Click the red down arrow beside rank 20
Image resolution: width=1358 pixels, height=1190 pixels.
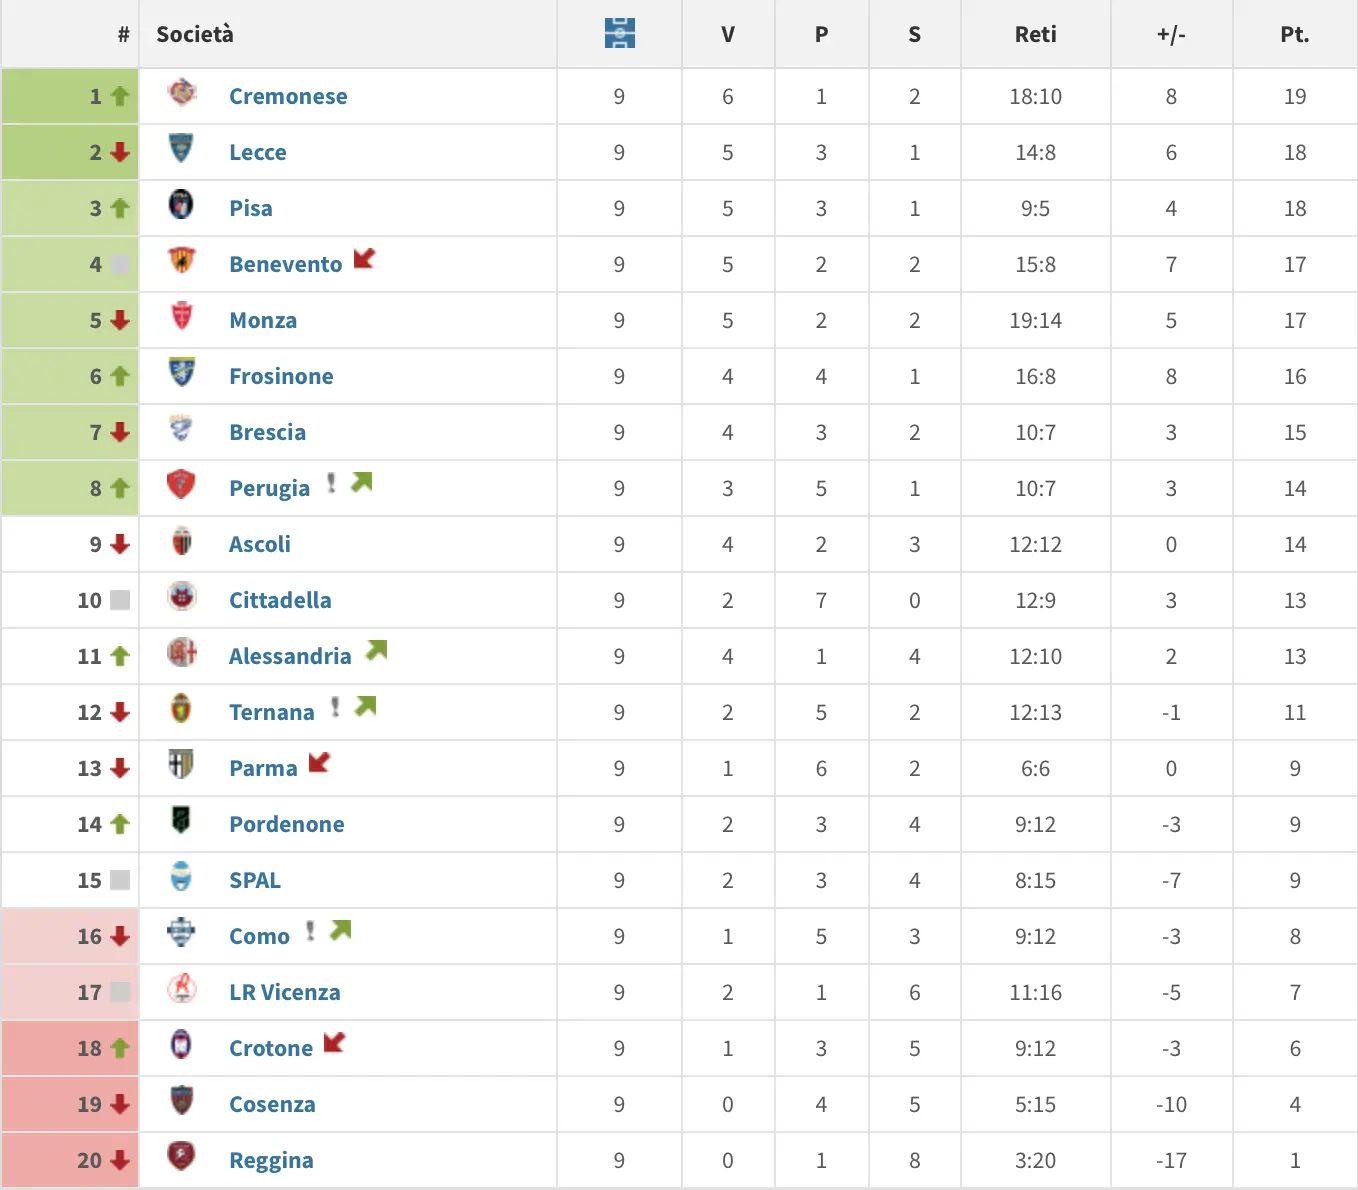pos(120,1160)
